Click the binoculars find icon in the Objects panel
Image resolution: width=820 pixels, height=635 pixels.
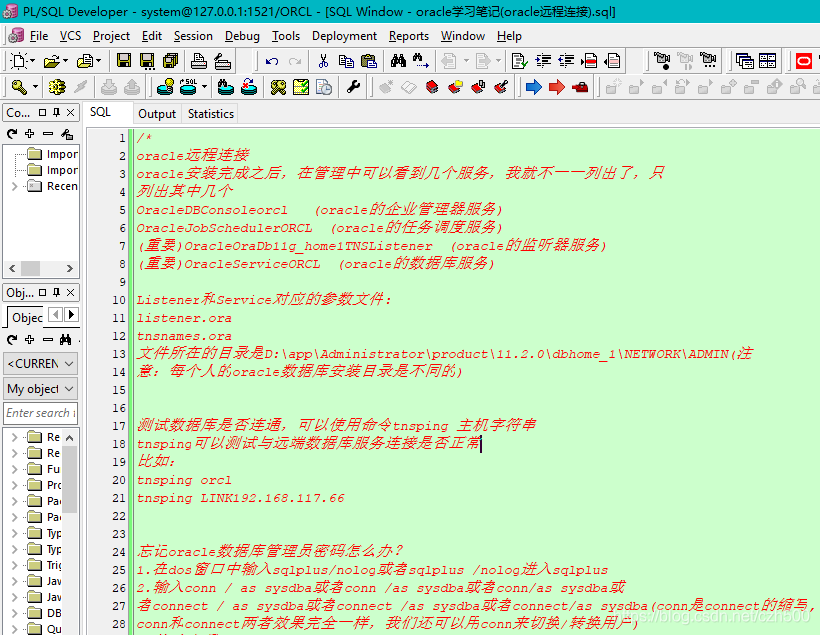pyautogui.click(x=65, y=340)
